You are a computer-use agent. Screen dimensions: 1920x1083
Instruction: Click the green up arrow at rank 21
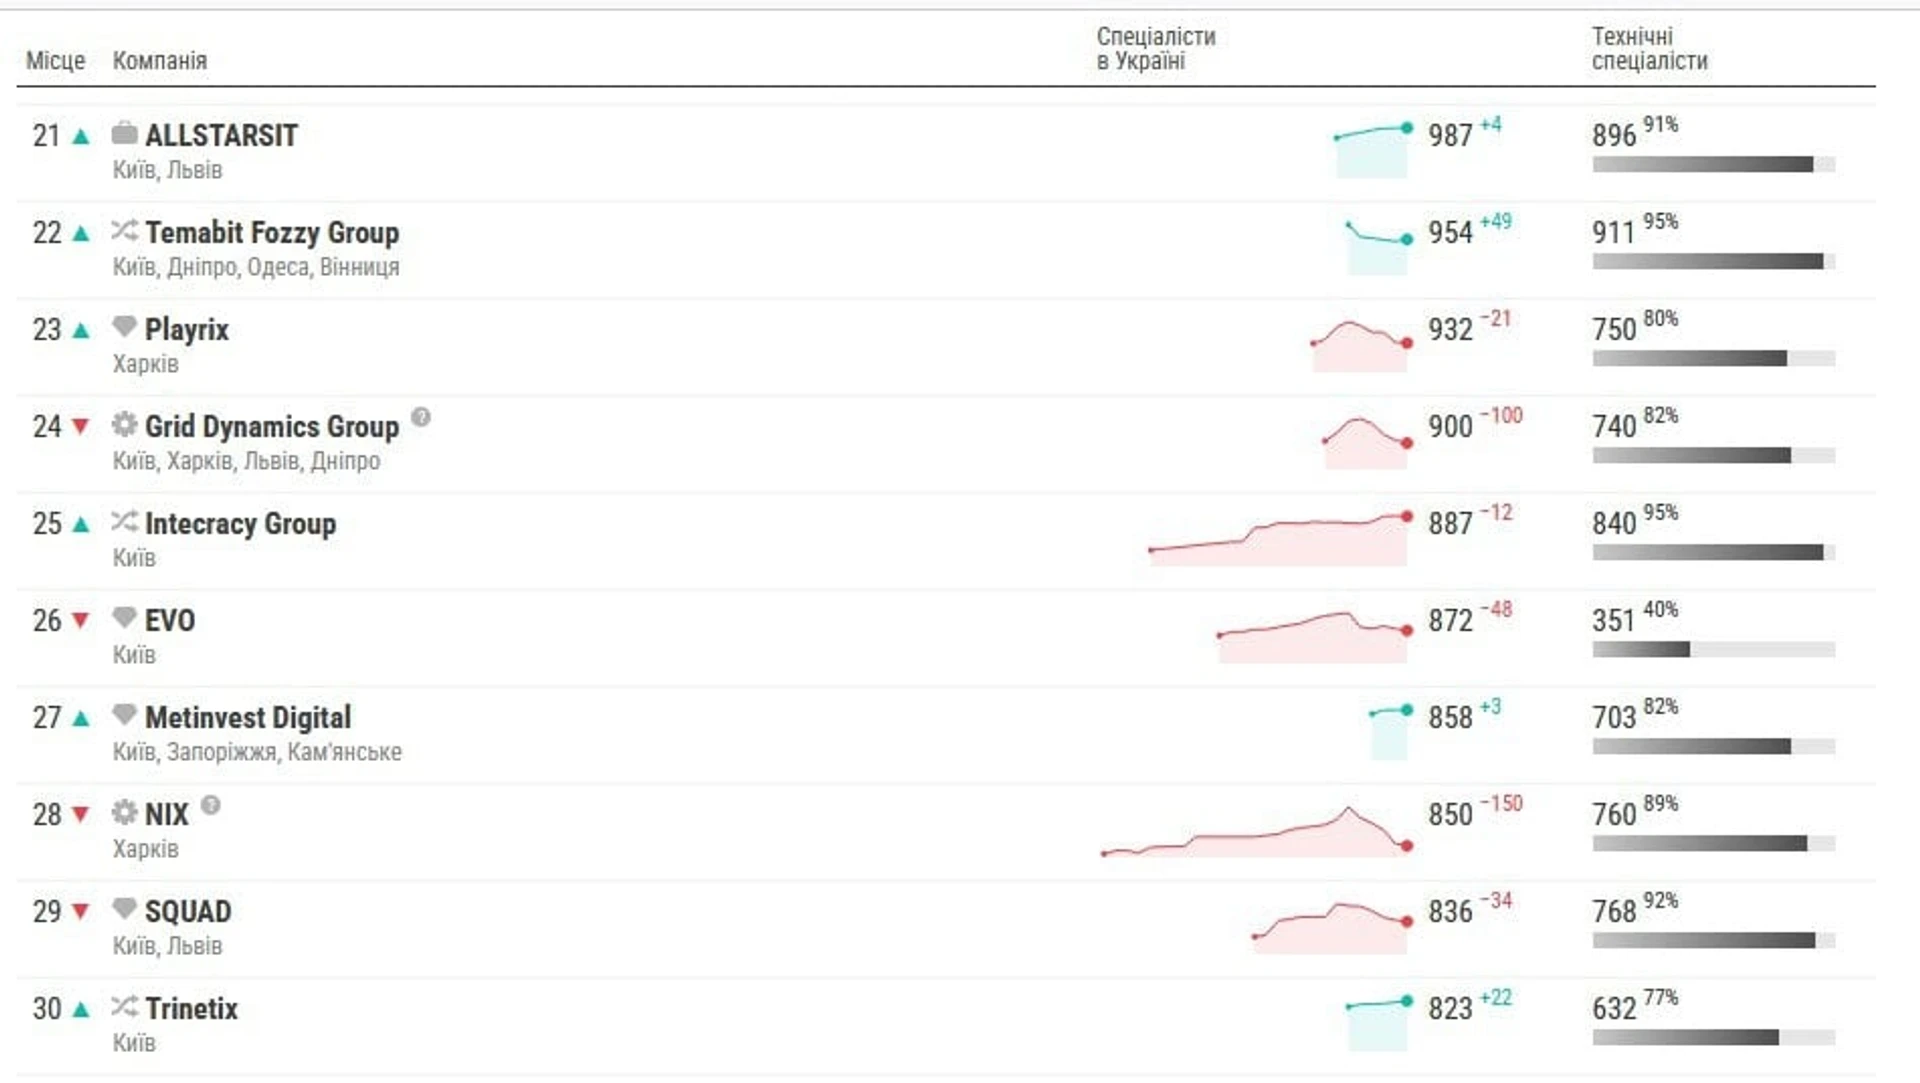coord(81,136)
